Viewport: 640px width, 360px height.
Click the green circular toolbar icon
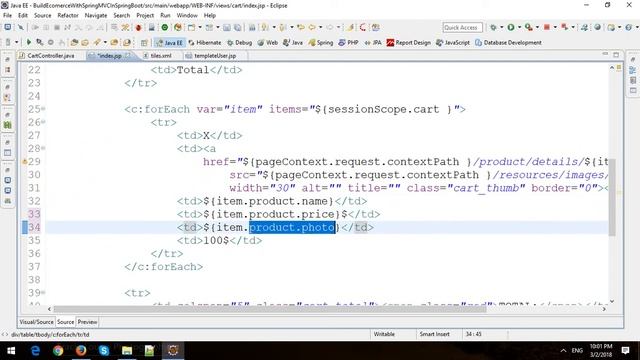pyautogui.click(x=164, y=27)
